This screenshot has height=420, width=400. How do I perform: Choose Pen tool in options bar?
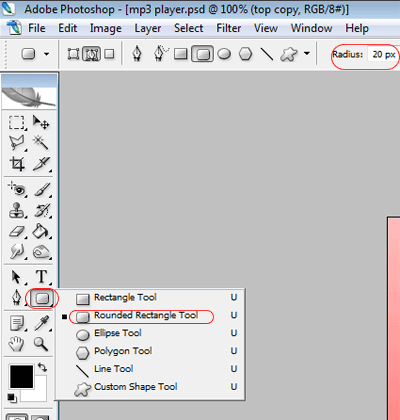pos(137,54)
